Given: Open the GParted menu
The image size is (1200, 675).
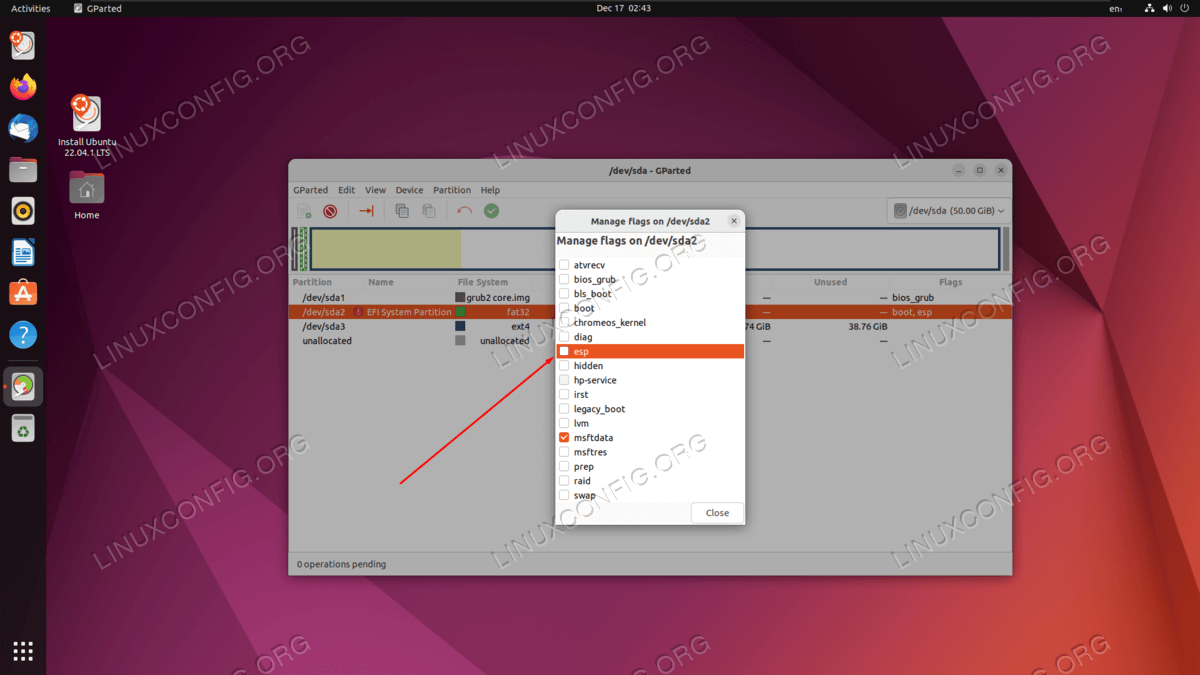Looking at the screenshot, I should 310,190.
